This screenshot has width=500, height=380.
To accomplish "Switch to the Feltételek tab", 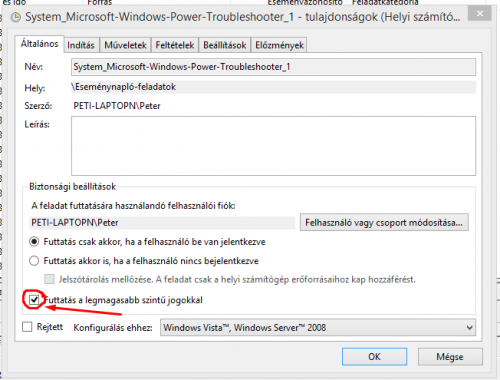I will 175,45.
